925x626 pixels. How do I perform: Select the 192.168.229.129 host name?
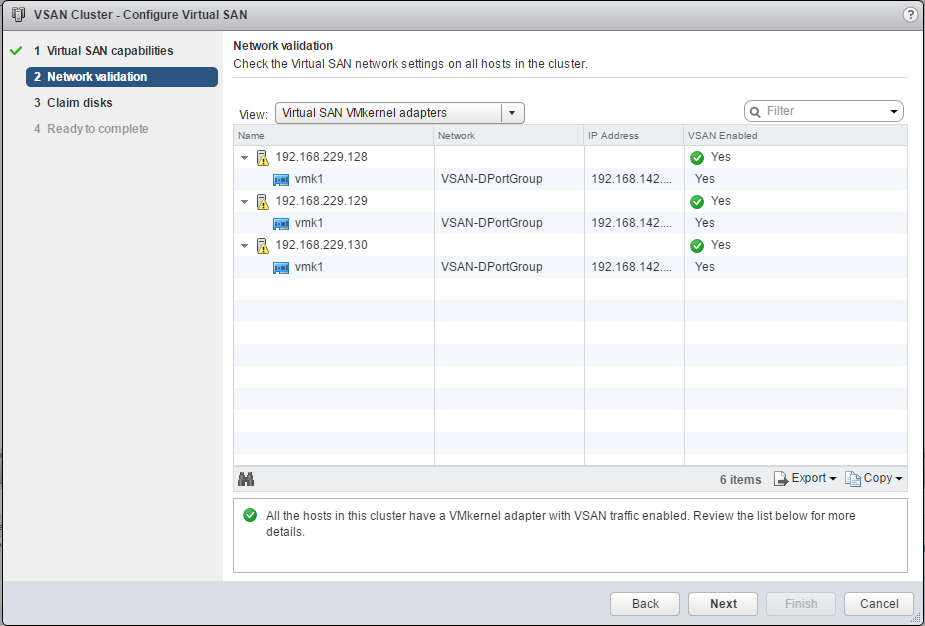pos(322,201)
